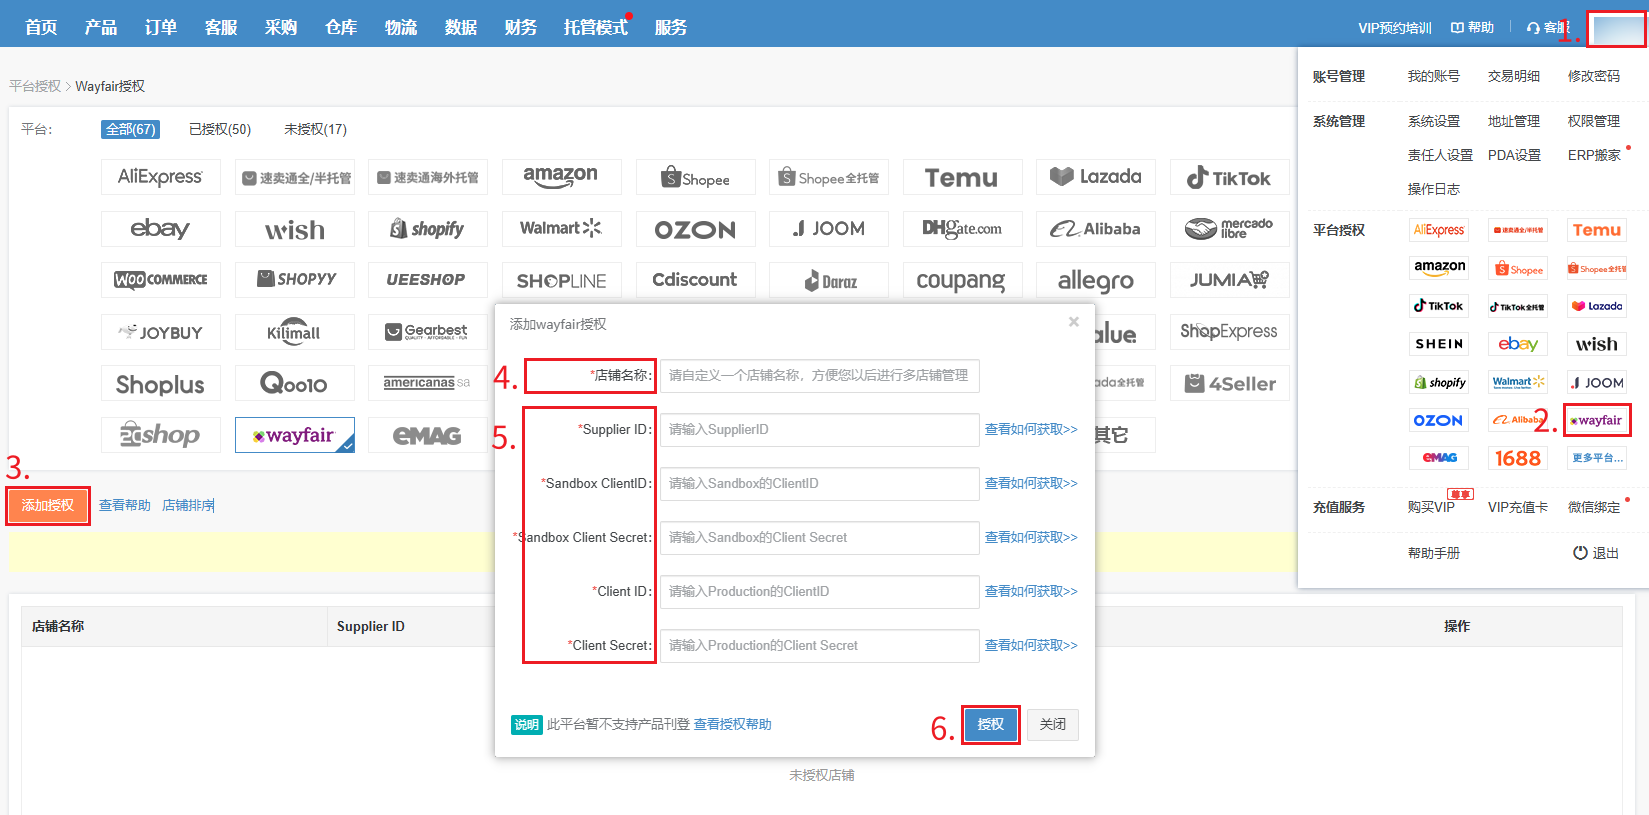This screenshot has width=1649, height=815.
Task: Open the 订单 top menu
Action: [161, 27]
